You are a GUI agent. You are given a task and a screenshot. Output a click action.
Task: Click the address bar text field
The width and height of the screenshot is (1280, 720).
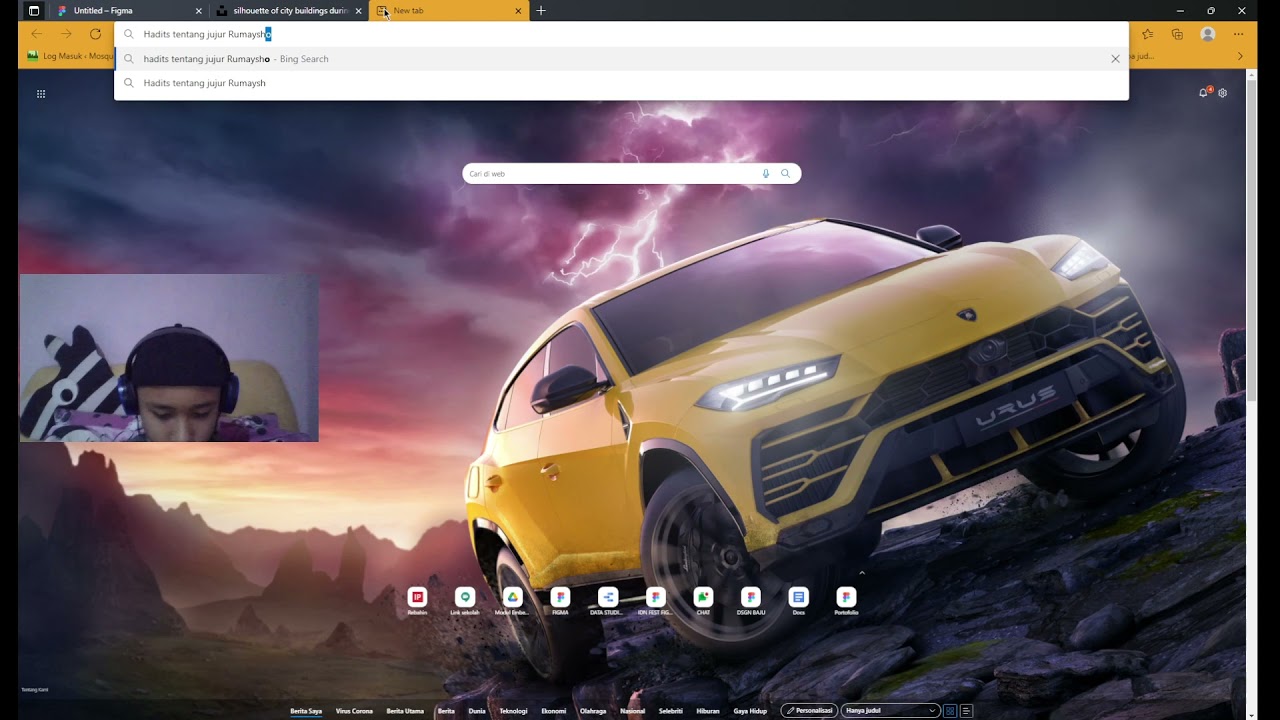tap(621, 34)
